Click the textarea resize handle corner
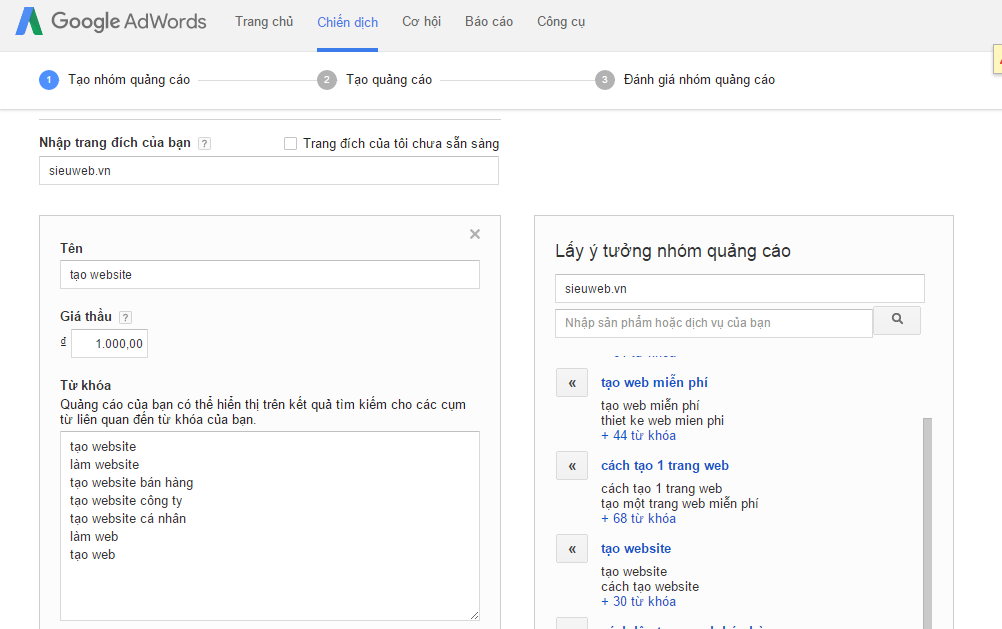This screenshot has width=1002, height=629. click(474, 615)
